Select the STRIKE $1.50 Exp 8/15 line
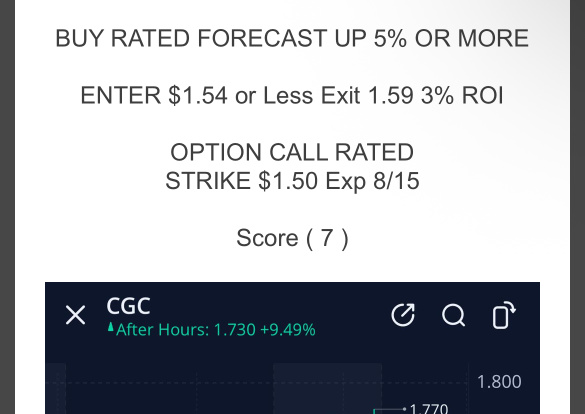The image size is (585, 414). [292, 181]
